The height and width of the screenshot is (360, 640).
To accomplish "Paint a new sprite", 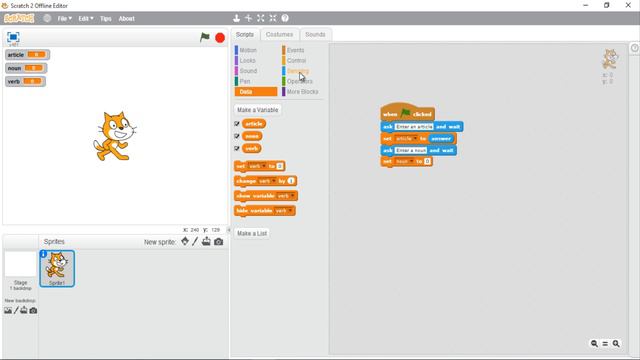I will click(x=195, y=242).
